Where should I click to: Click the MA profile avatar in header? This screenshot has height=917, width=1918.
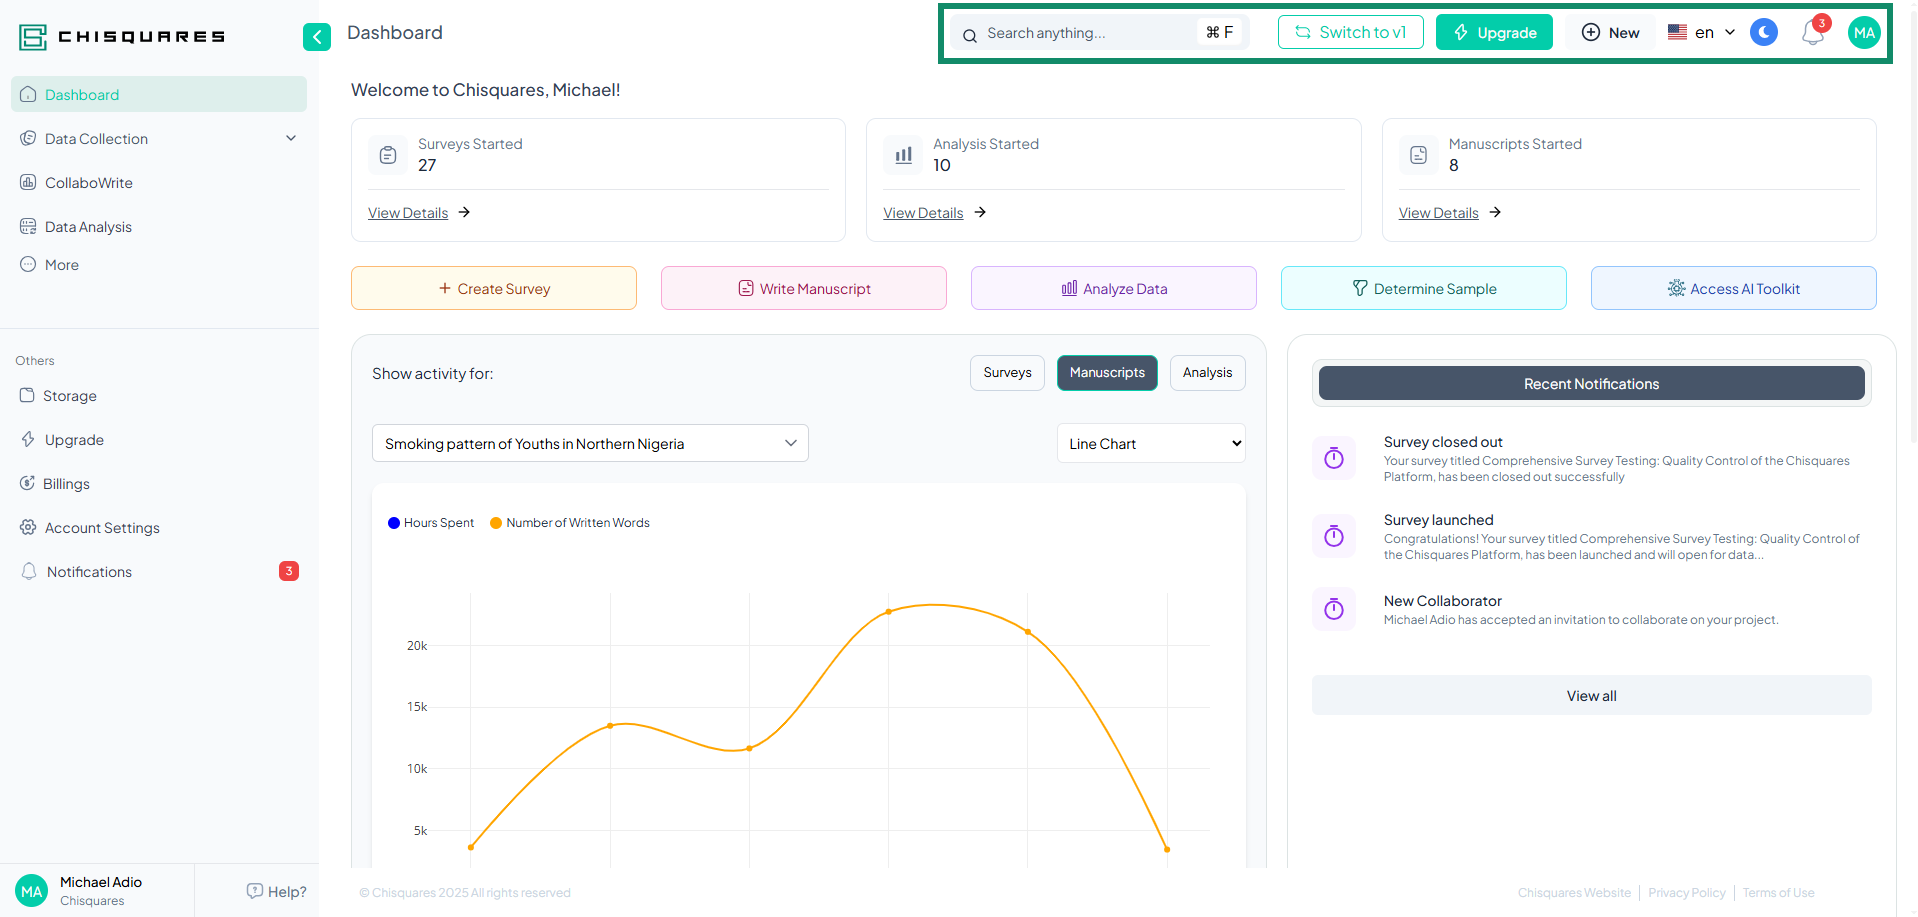(1863, 33)
